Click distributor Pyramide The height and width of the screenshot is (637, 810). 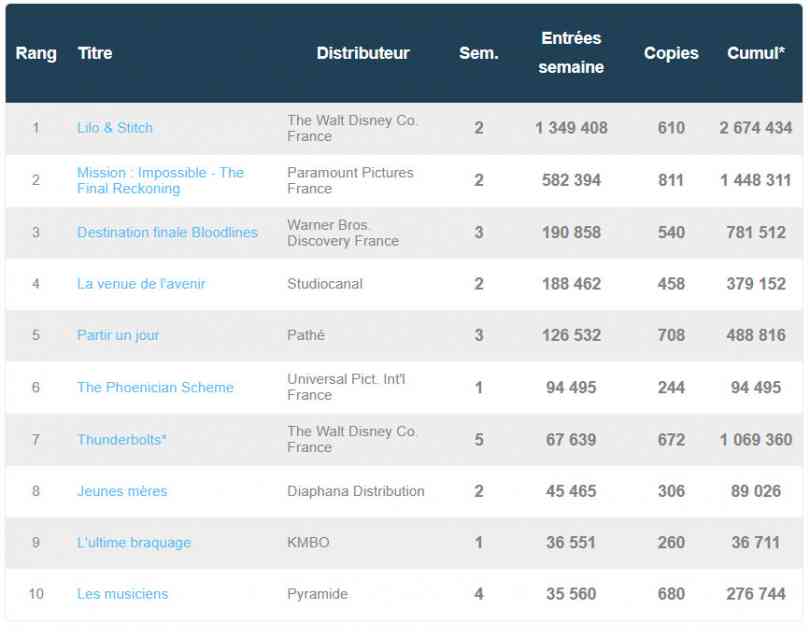[x=317, y=594]
